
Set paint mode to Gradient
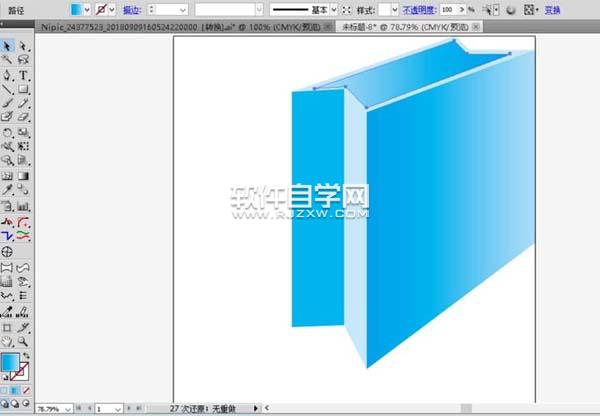(x=15, y=391)
